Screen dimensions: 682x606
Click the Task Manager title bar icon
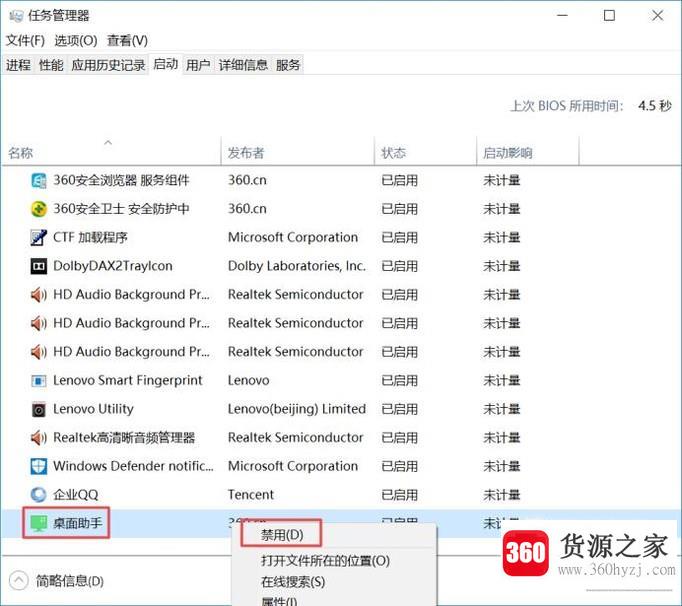coord(16,16)
